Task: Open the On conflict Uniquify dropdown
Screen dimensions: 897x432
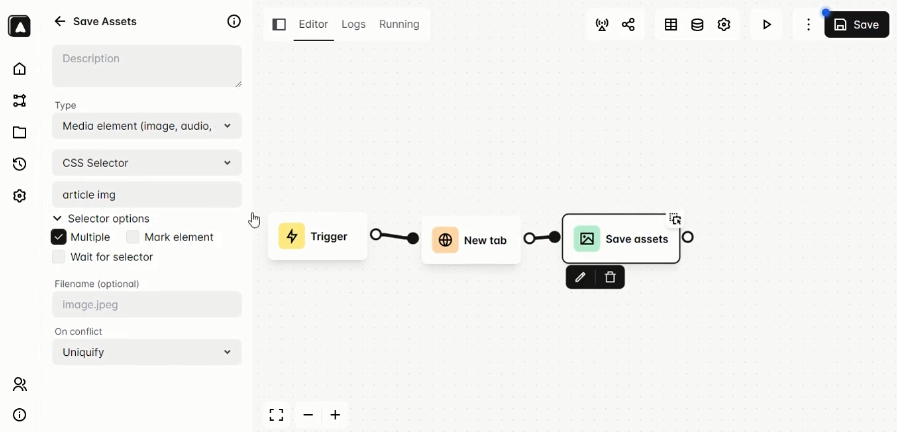Action: [147, 352]
